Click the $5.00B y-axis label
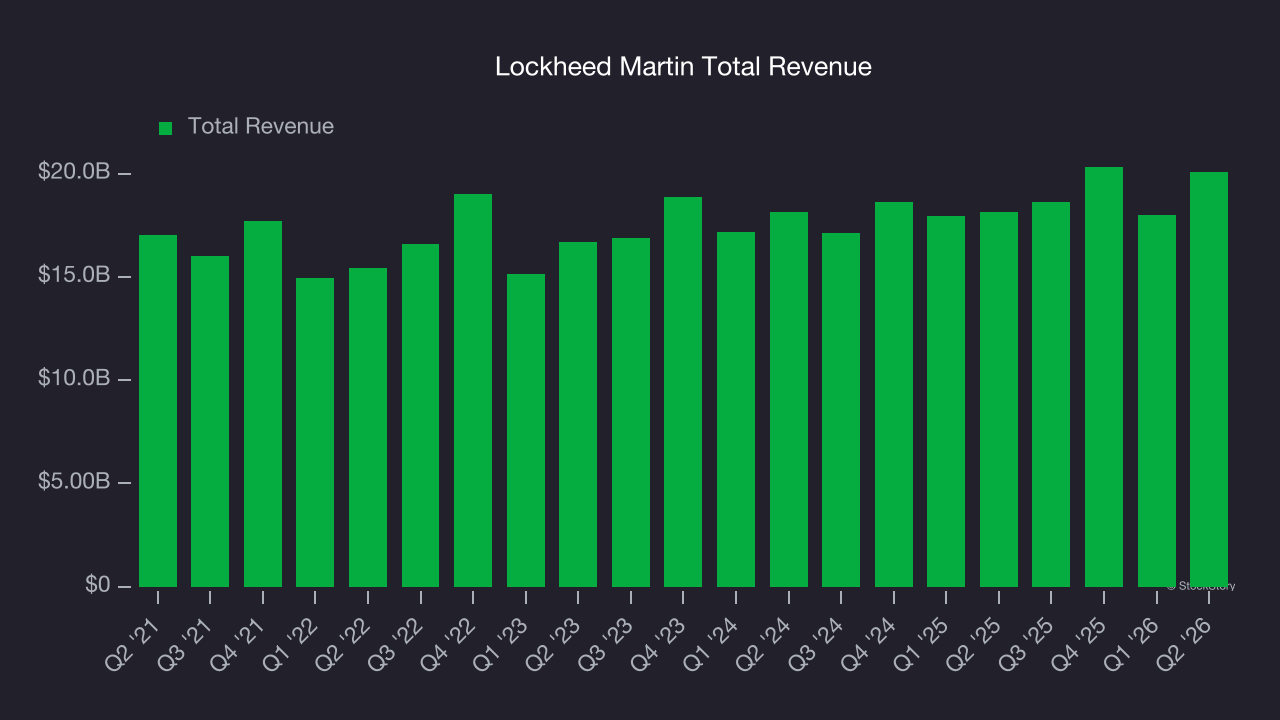Viewport: 1280px width, 720px height. 74,481
